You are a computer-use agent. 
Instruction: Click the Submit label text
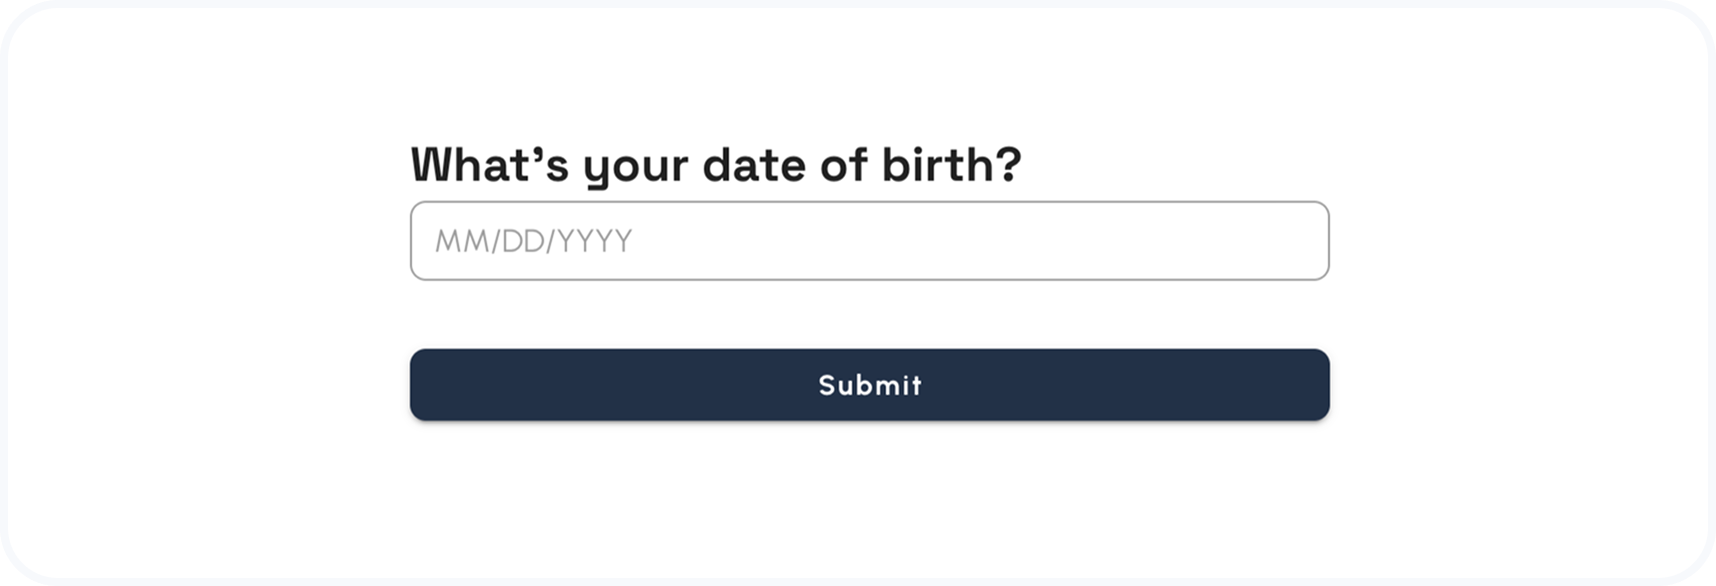tap(870, 385)
